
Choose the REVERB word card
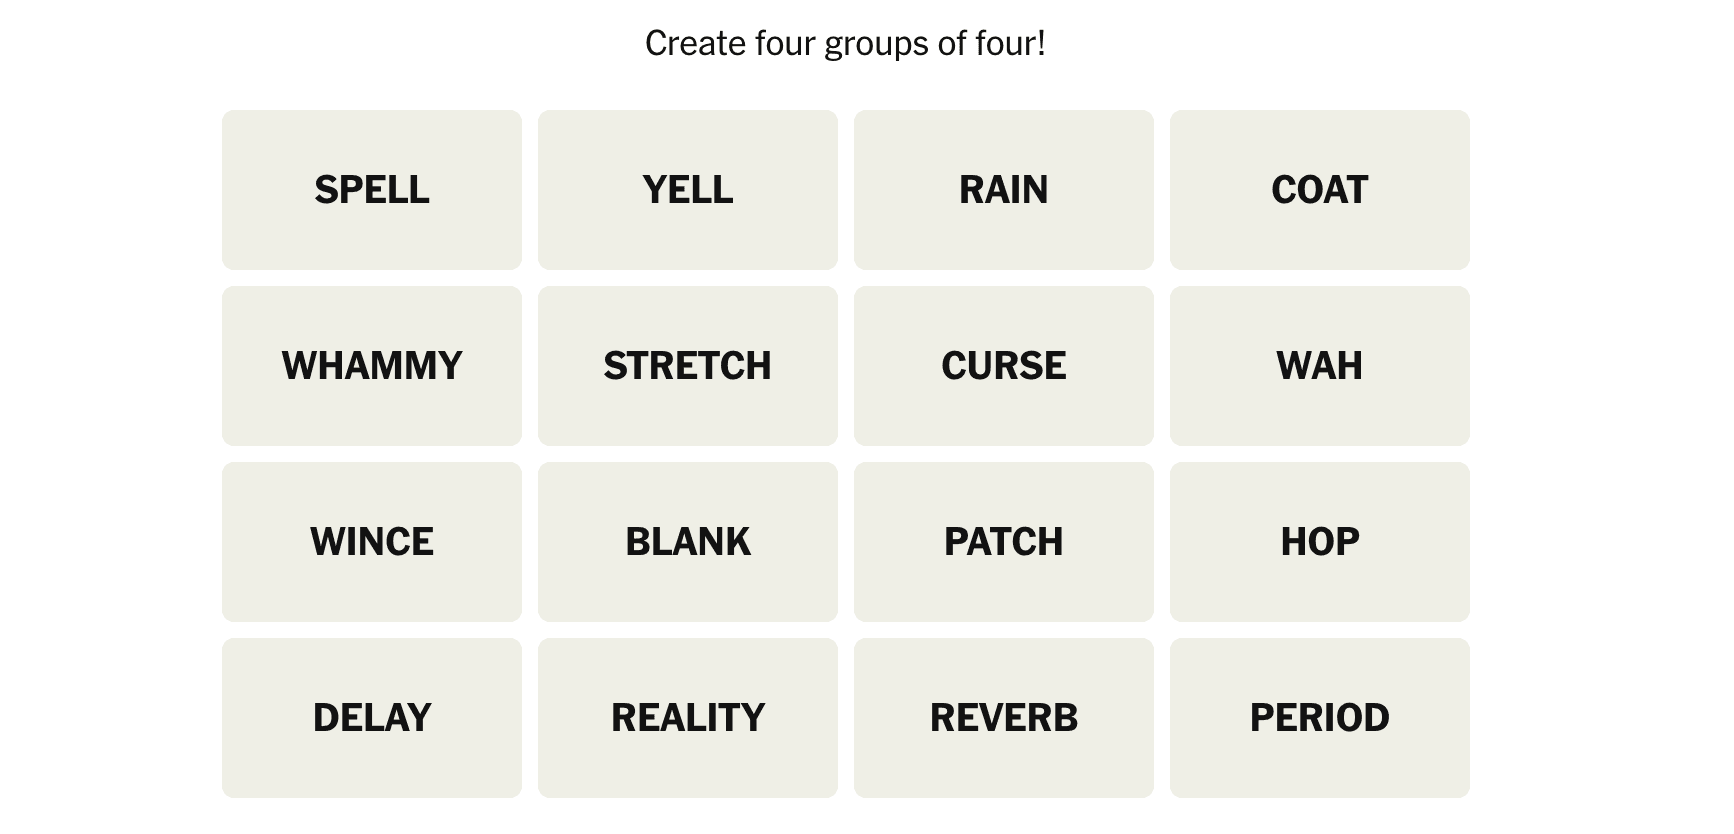coord(1004,718)
